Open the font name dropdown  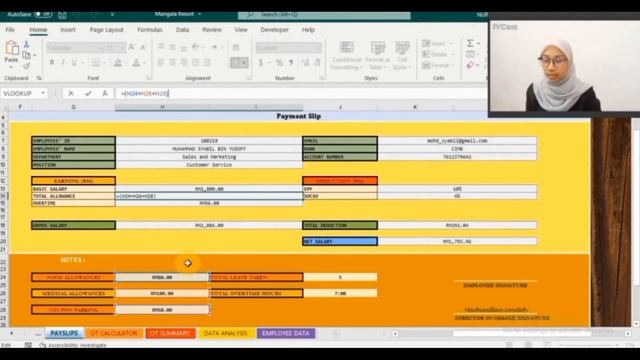click(76, 48)
